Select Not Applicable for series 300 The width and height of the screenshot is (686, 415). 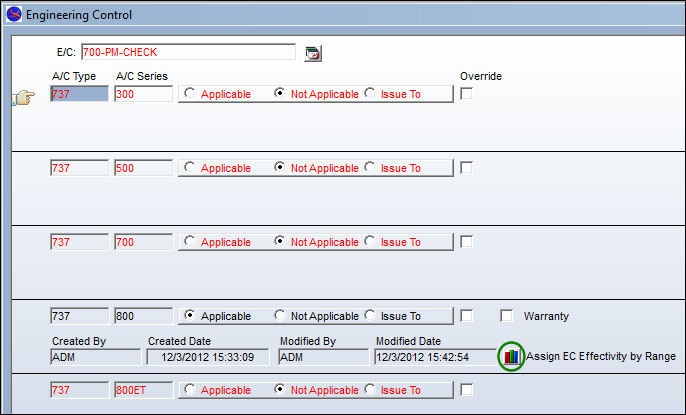(x=280, y=93)
